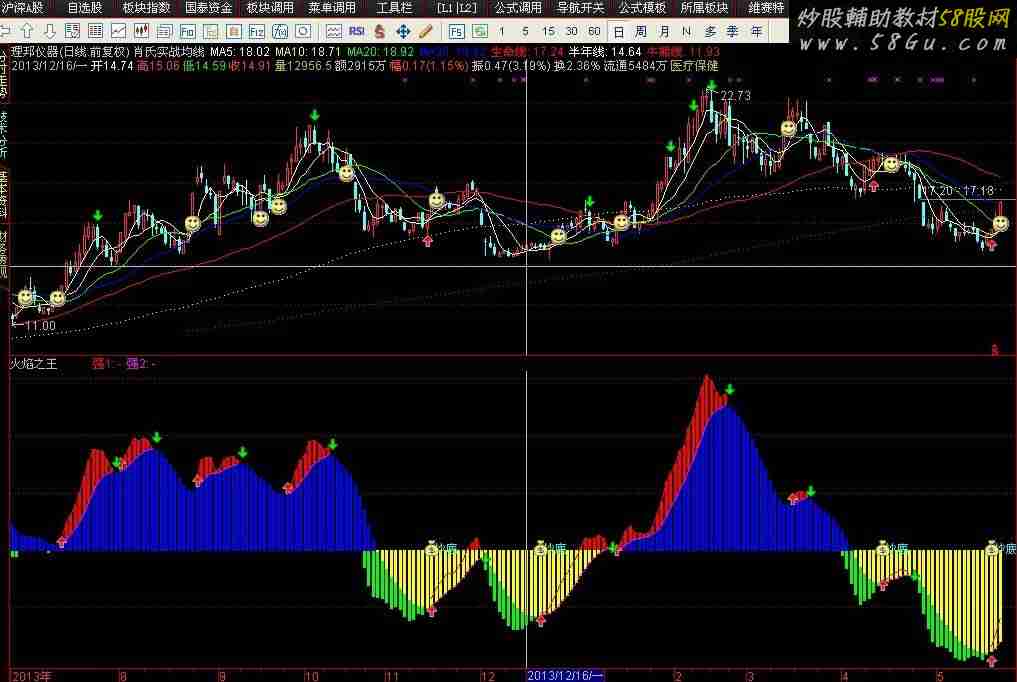Click the blue four-way move arrows icon
The width and height of the screenshot is (1017, 682).
tap(403, 30)
